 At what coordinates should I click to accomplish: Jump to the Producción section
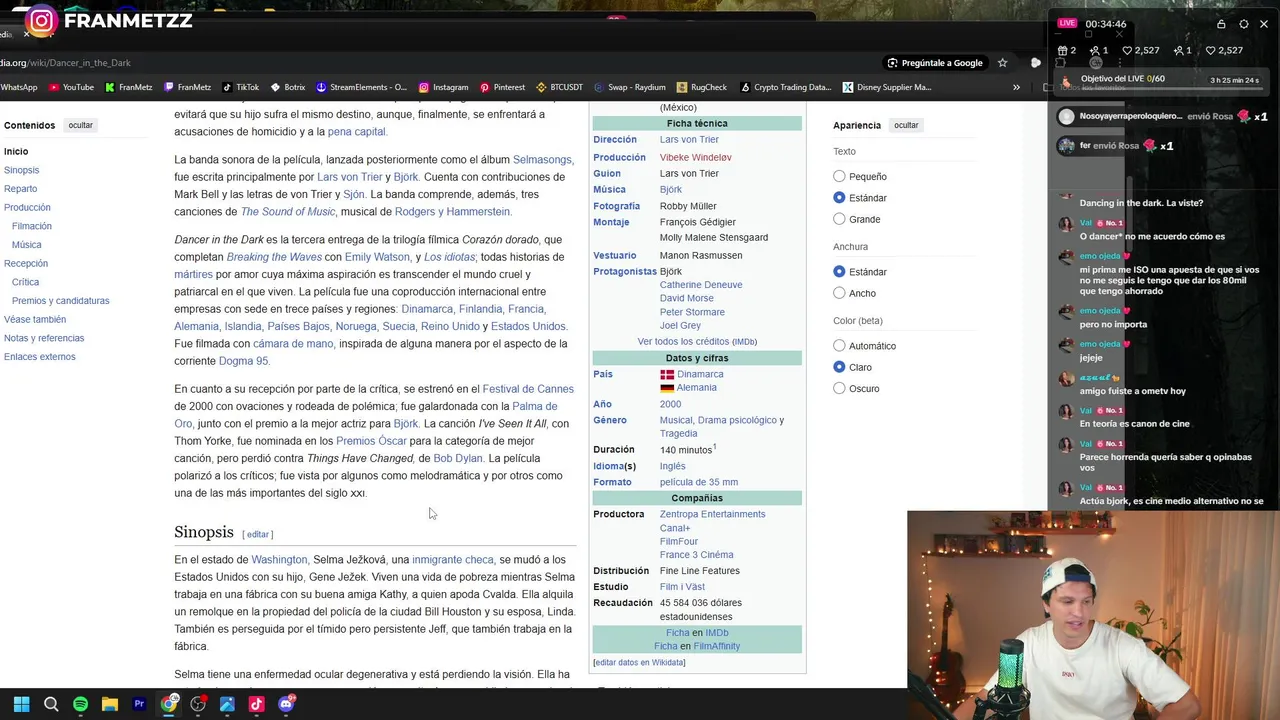(27, 207)
